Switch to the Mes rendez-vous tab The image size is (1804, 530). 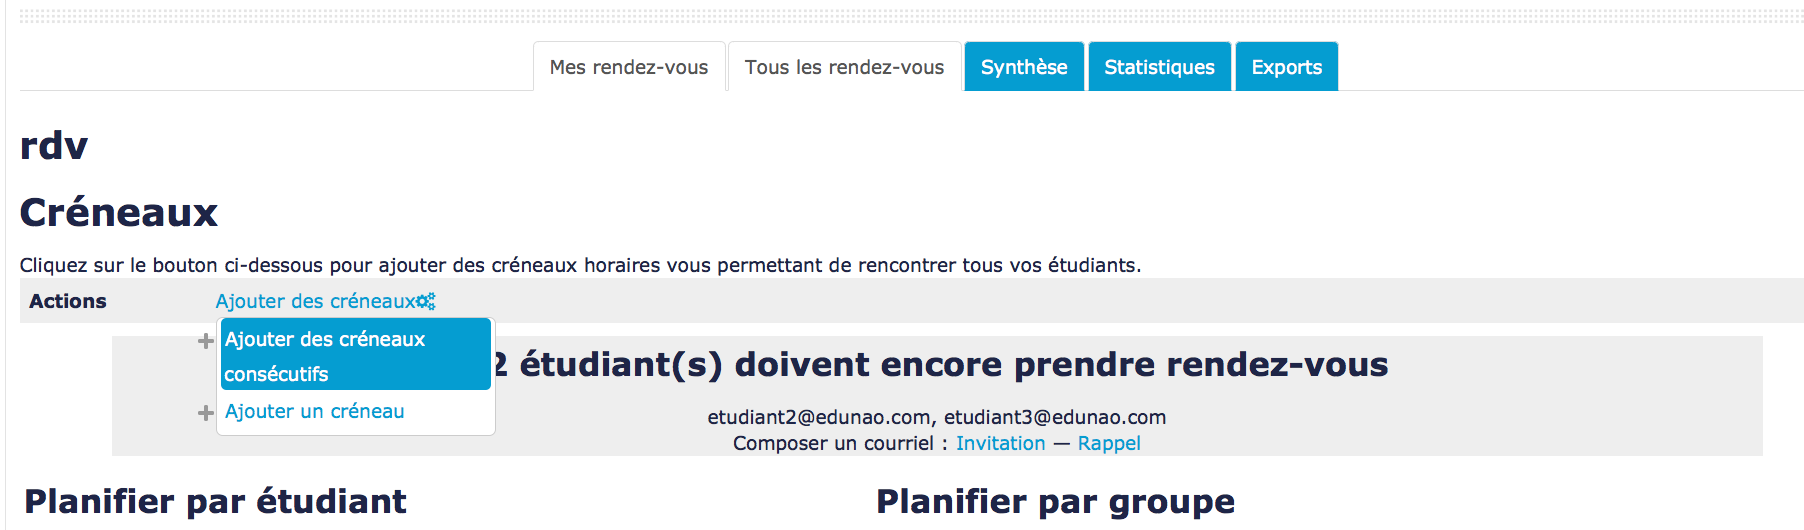[629, 67]
